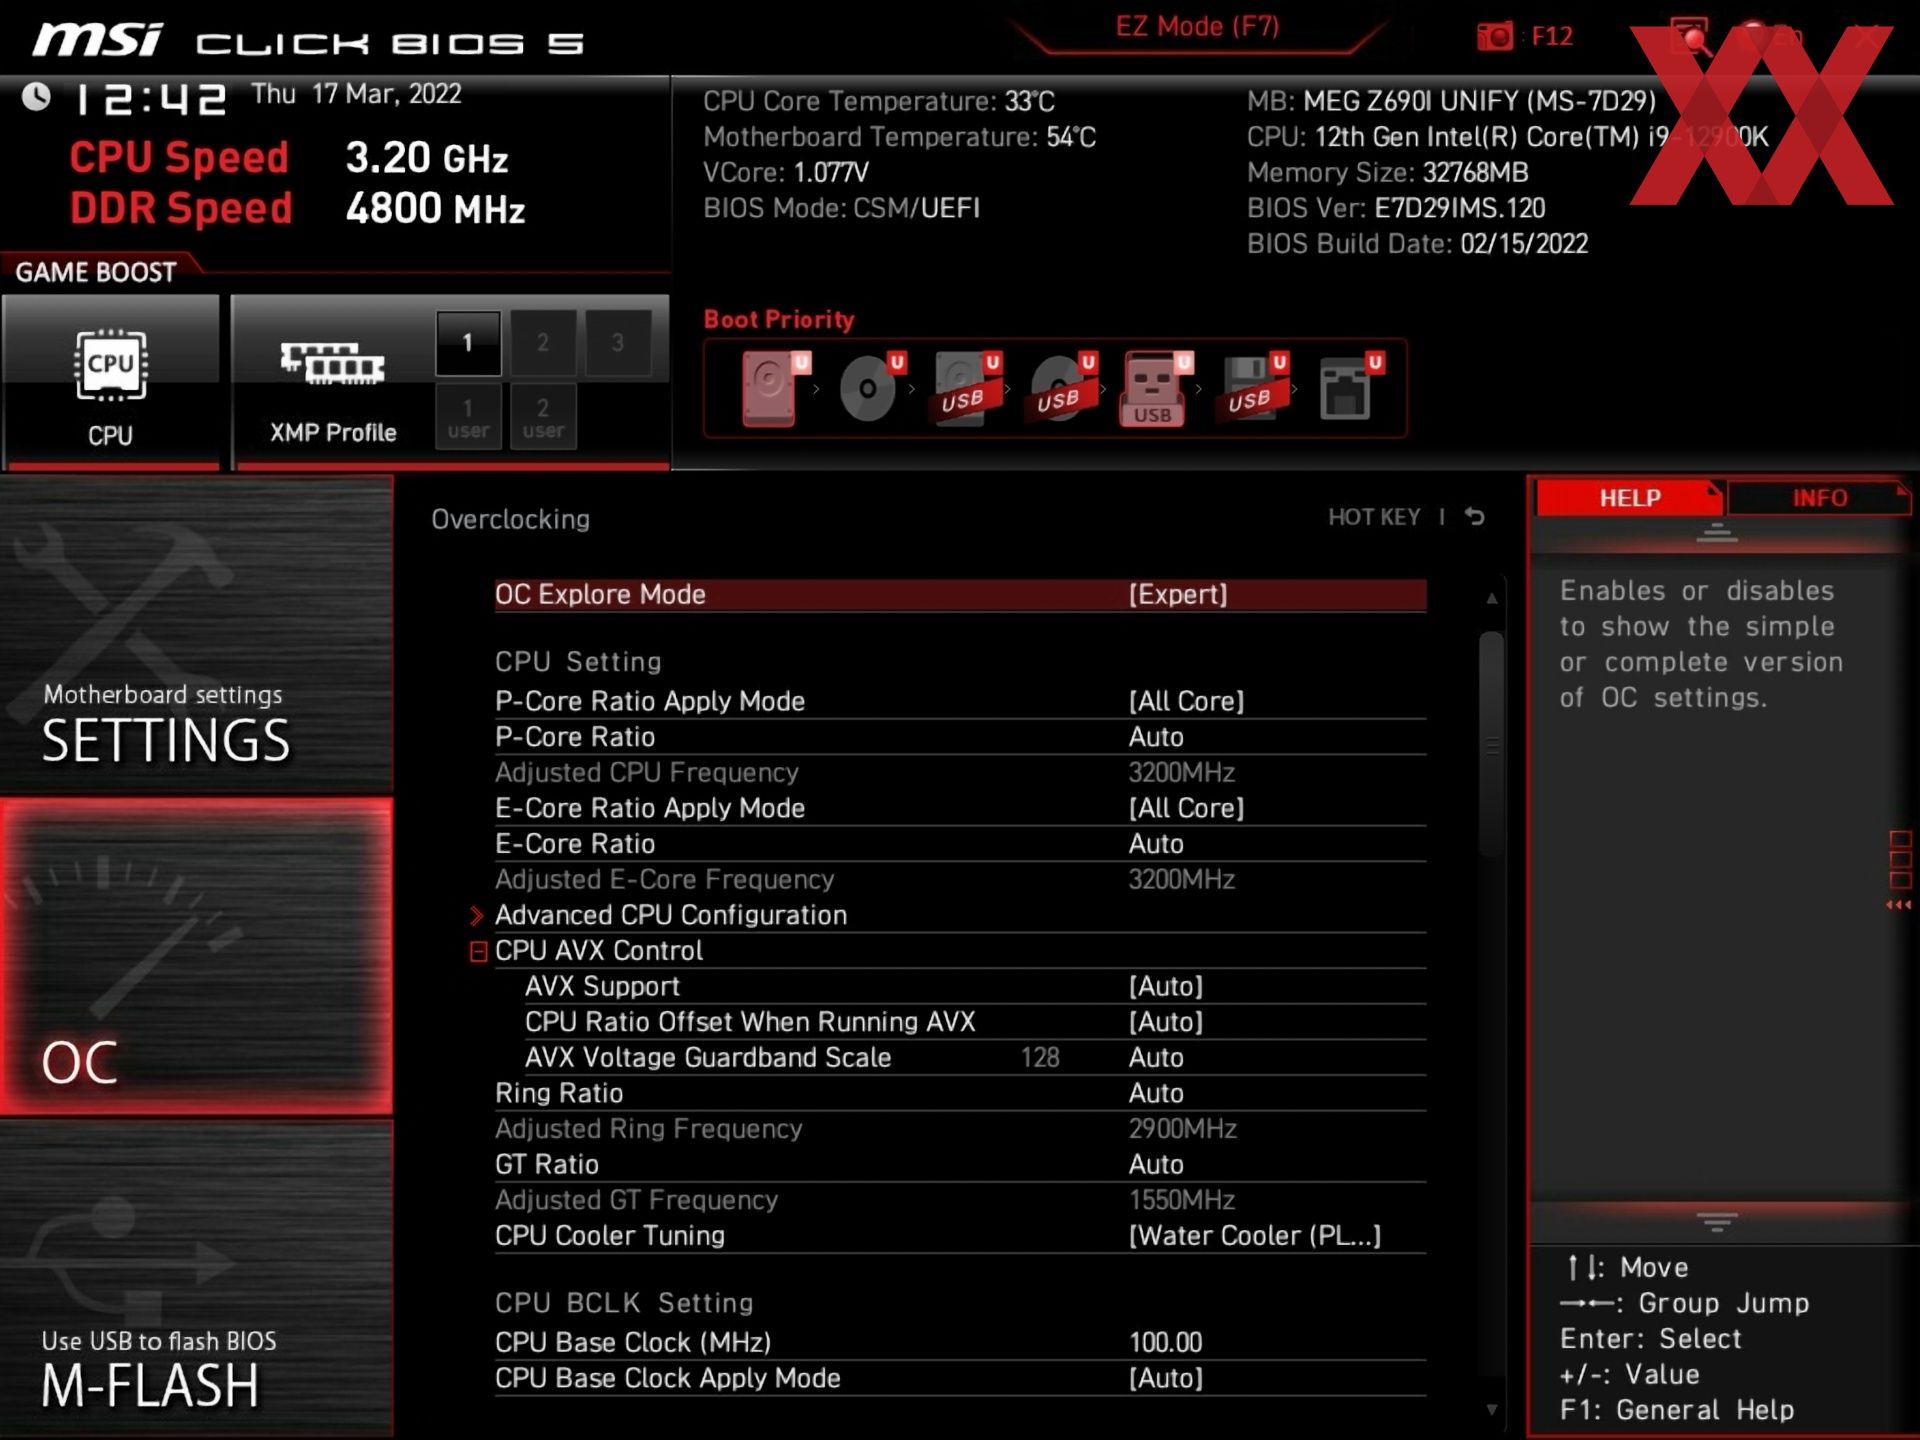1920x1440 pixels.
Task: Open CPU Base Clock Apply Mode dropdown
Action: 960,1378
